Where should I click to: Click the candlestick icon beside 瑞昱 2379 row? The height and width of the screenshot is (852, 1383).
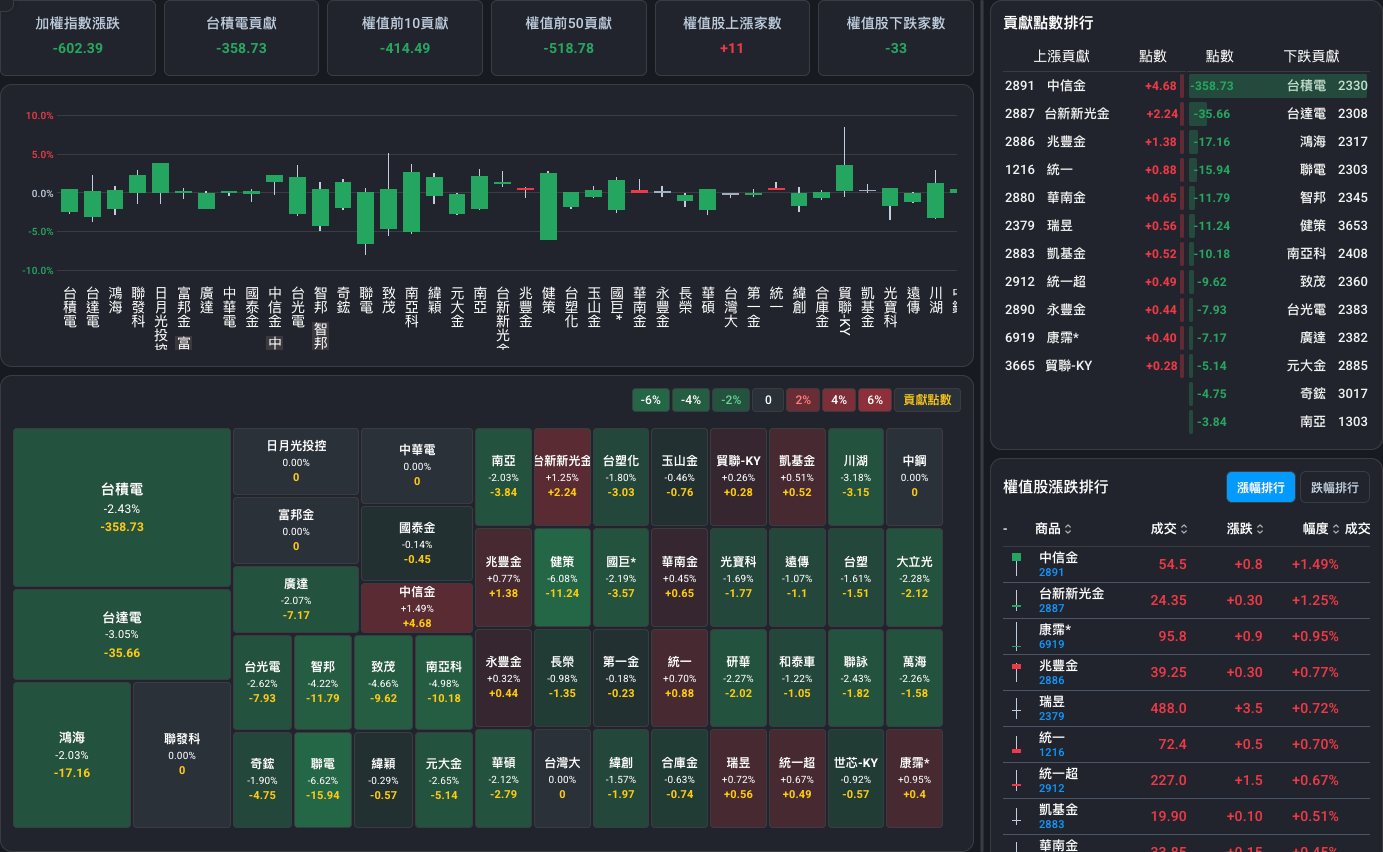[1017, 708]
